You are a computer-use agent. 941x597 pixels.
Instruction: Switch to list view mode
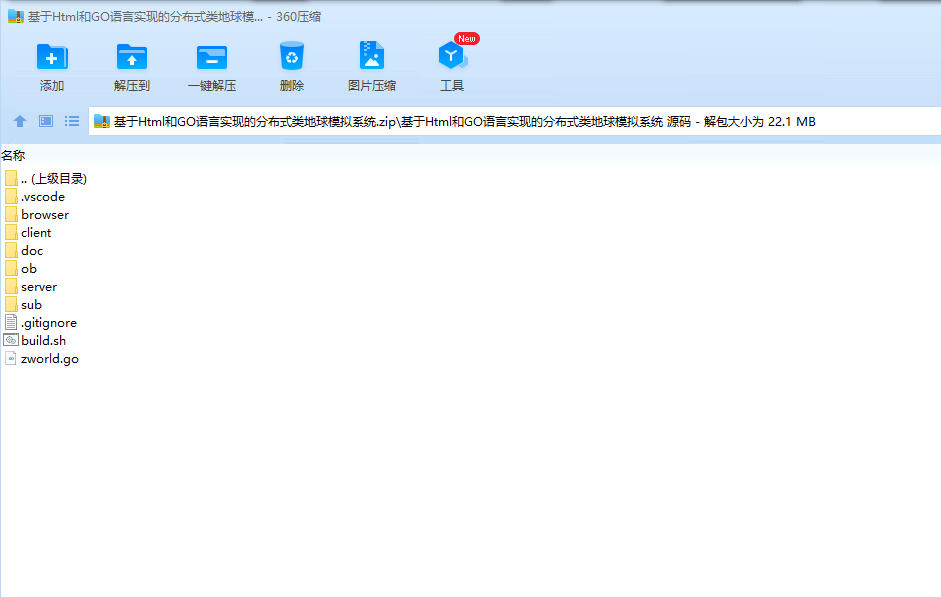[72, 121]
